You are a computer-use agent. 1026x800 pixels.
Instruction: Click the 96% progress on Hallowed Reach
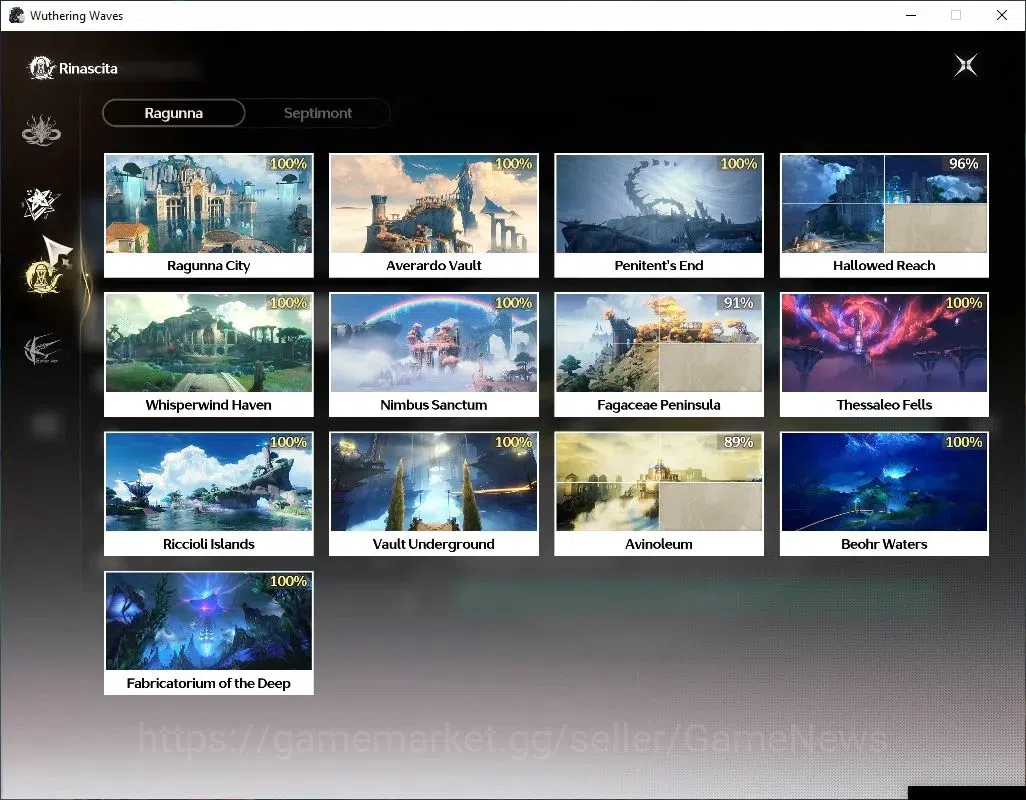tap(963, 164)
